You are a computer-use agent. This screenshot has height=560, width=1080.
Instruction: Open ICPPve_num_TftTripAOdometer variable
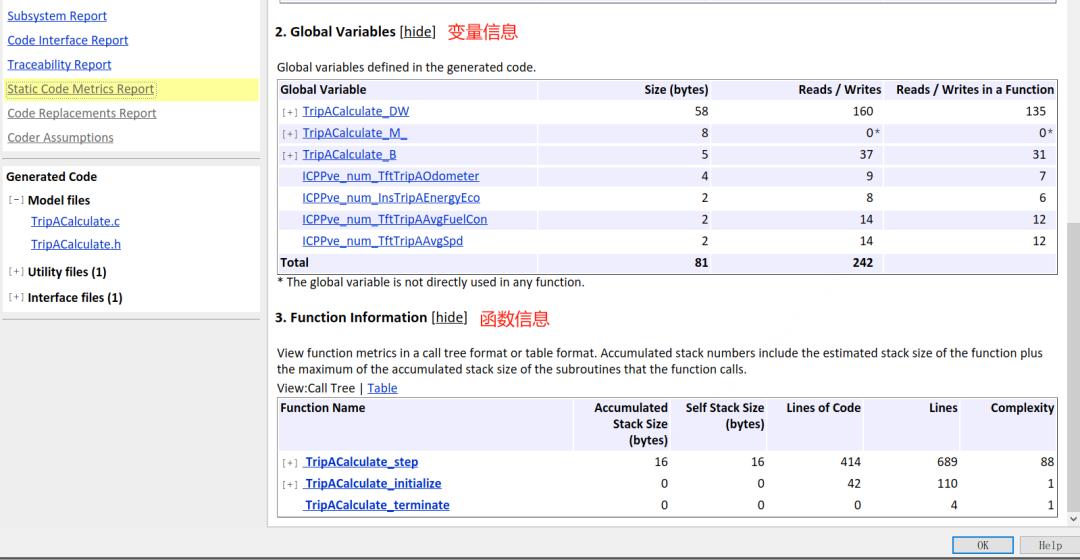click(x=391, y=176)
